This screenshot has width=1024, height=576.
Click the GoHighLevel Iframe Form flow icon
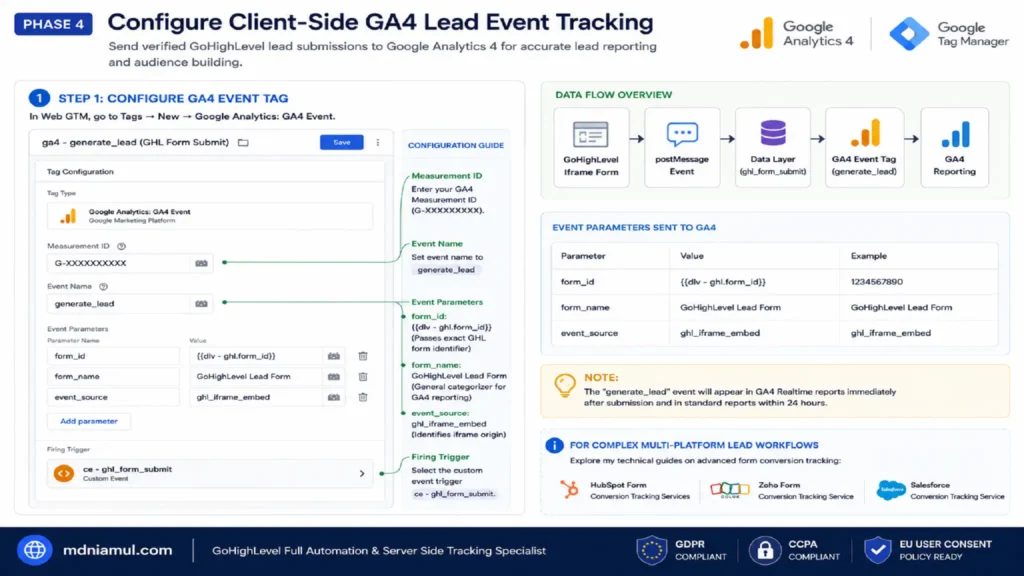click(x=590, y=135)
